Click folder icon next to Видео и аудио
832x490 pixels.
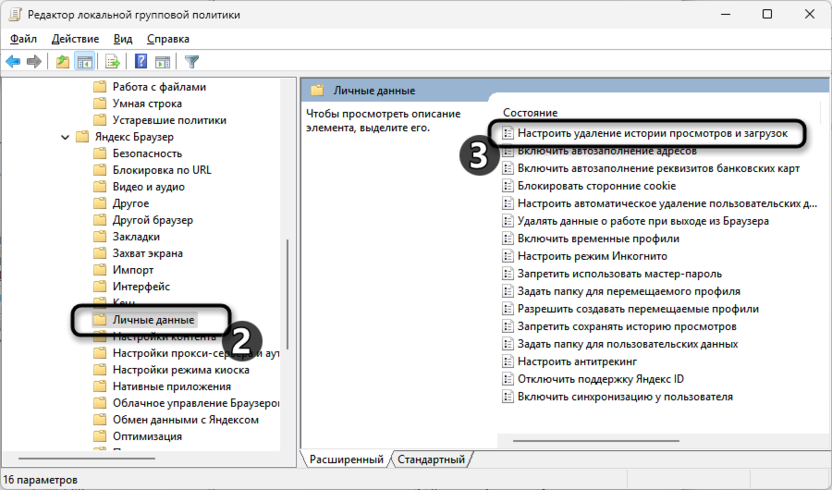click(x=100, y=187)
